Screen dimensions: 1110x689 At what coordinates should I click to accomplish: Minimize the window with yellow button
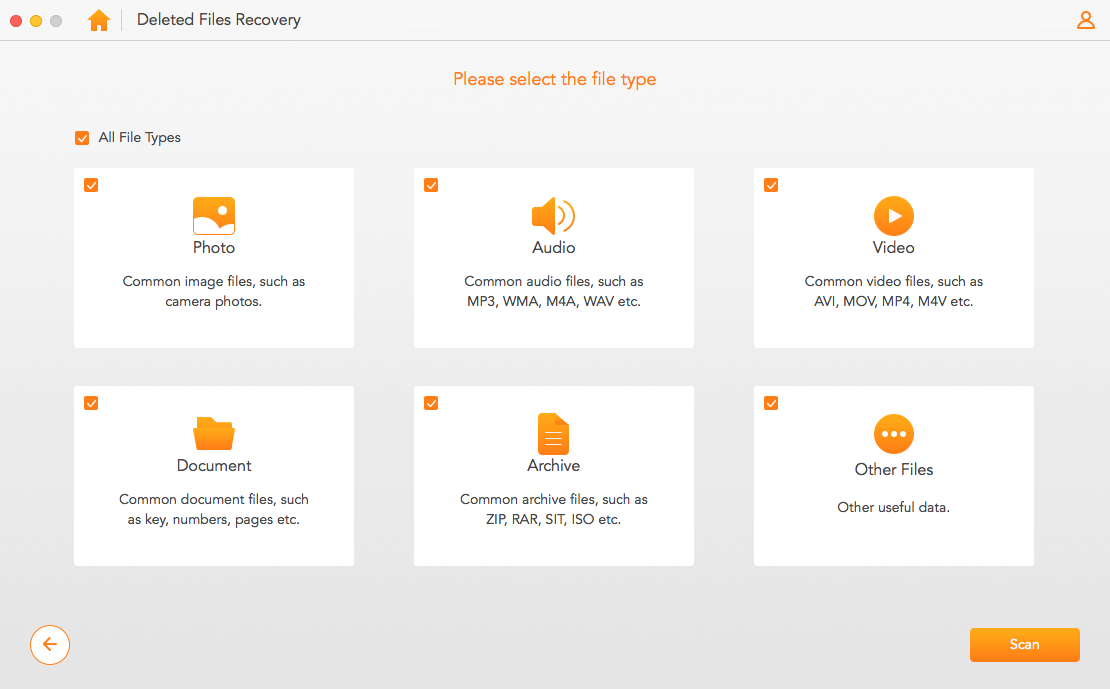click(36, 21)
